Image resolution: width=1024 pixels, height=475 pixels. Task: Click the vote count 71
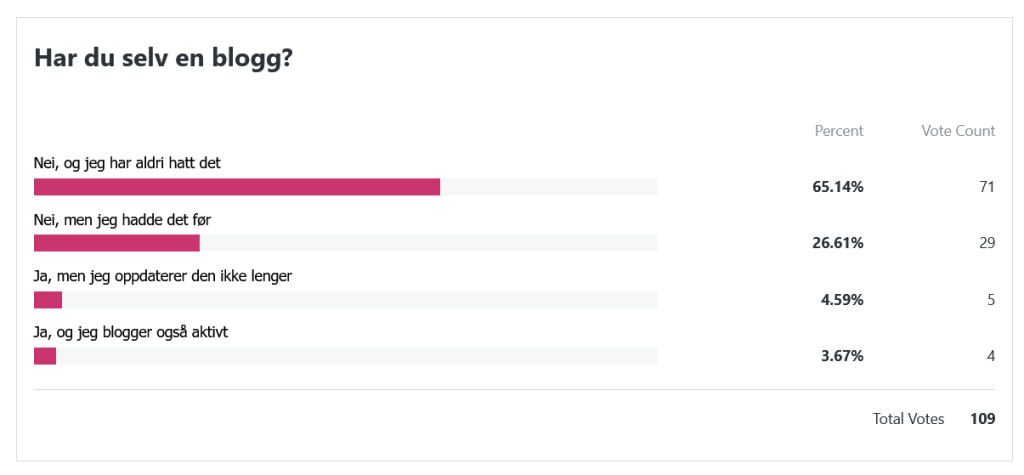tap(986, 187)
